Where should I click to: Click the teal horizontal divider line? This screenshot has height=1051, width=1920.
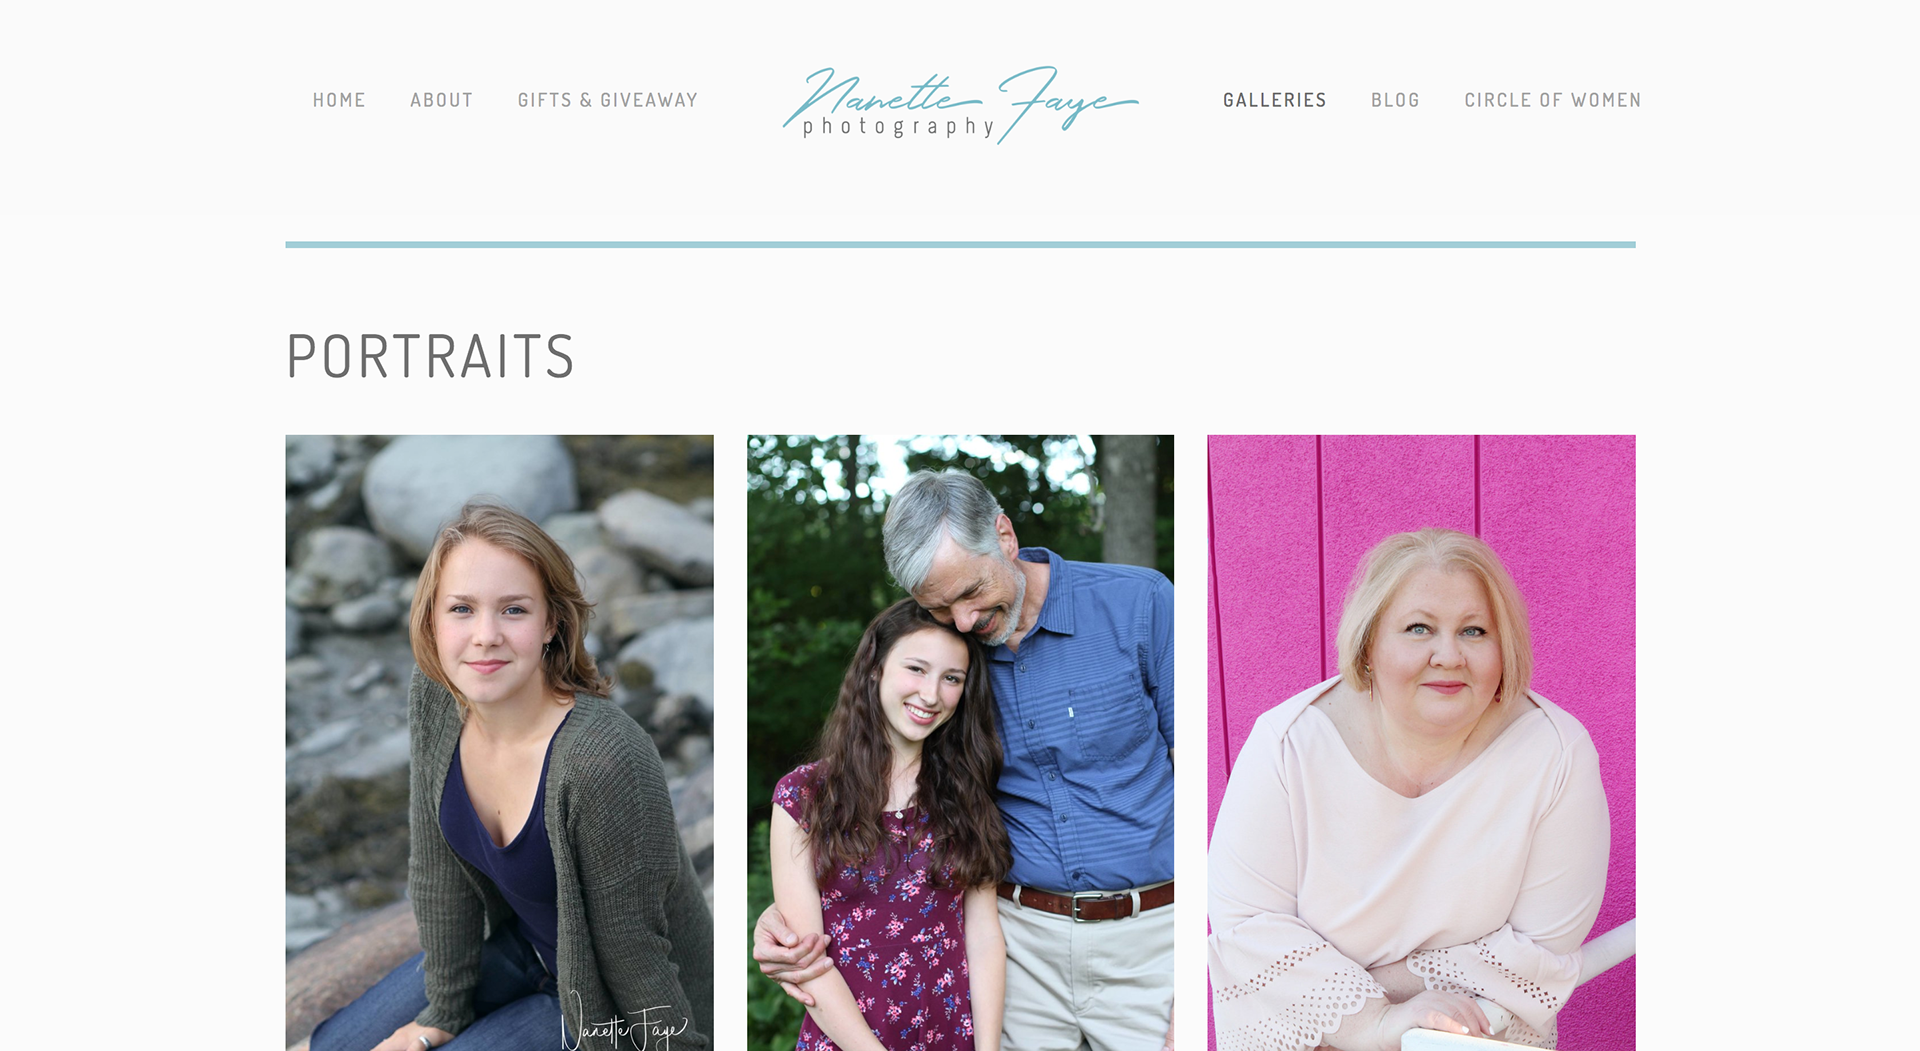960,244
